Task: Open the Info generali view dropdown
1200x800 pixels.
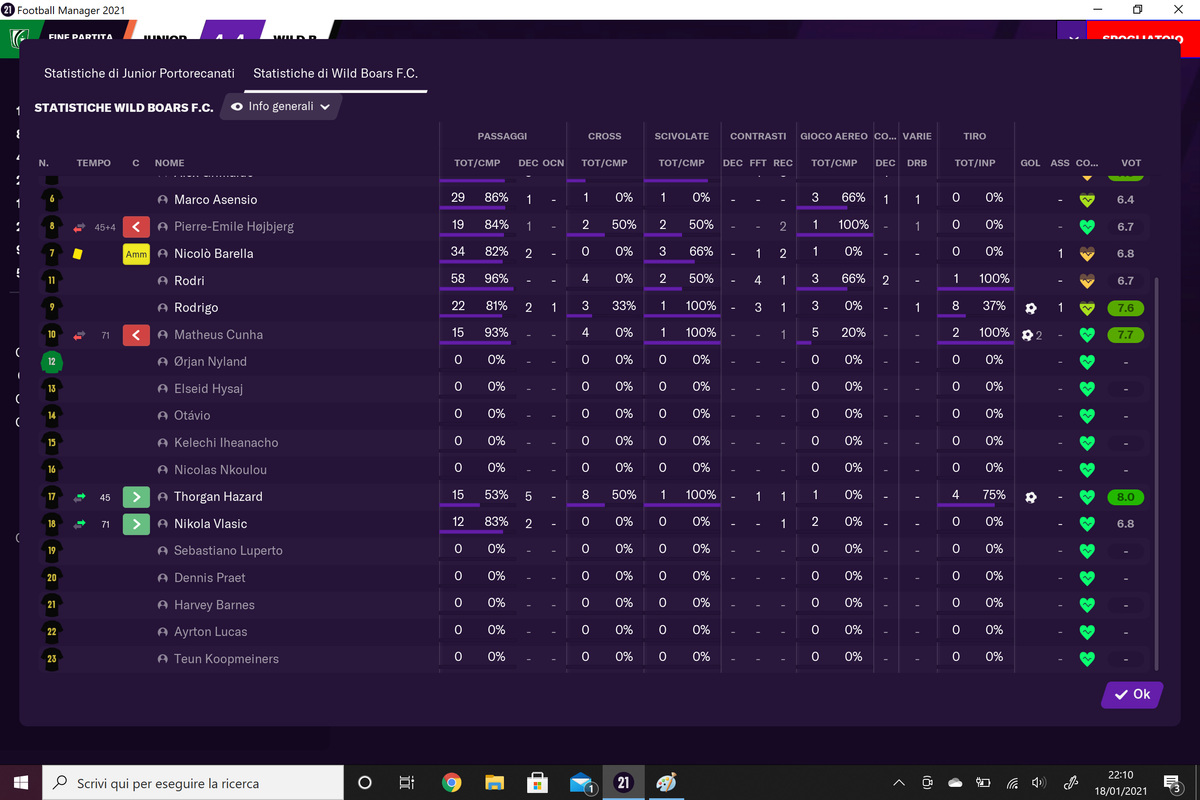Action: [281, 106]
